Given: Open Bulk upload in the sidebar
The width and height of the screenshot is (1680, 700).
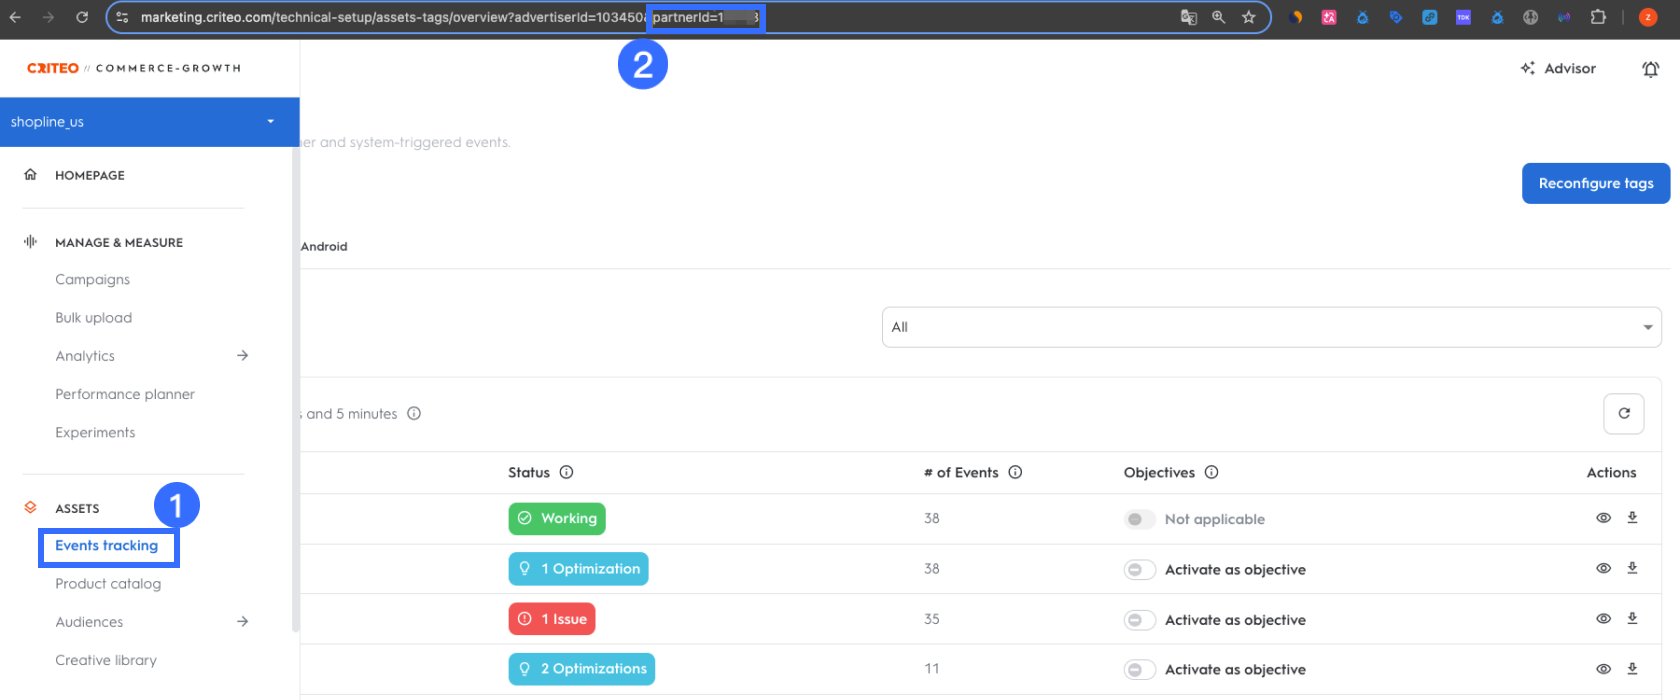Looking at the screenshot, I should point(93,317).
